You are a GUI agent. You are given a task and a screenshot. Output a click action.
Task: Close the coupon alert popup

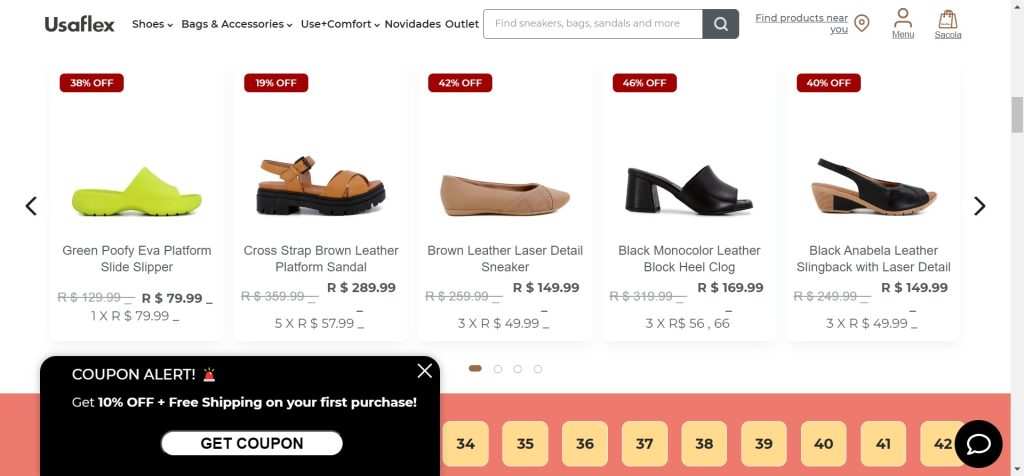pyautogui.click(x=425, y=371)
